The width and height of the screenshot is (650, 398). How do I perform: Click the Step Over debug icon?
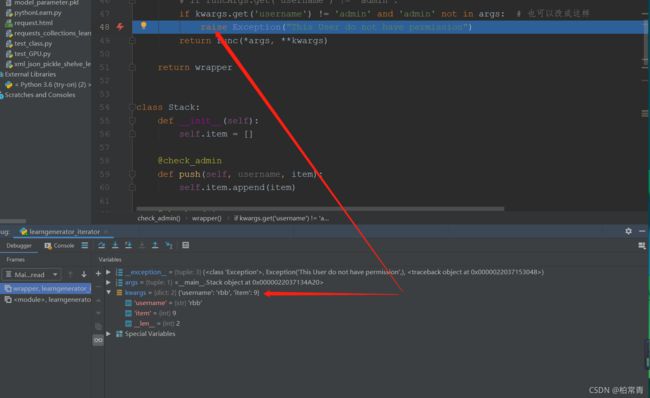(x=102, y=245)
